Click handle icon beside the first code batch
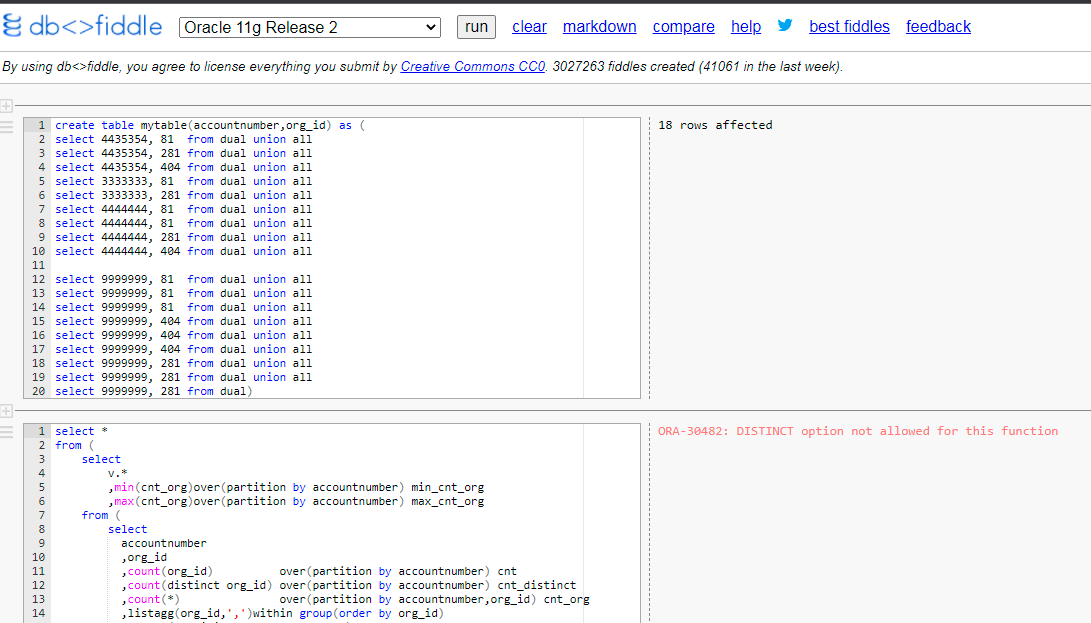Screen dimensions: 1091x623 [x=6, y=127]
